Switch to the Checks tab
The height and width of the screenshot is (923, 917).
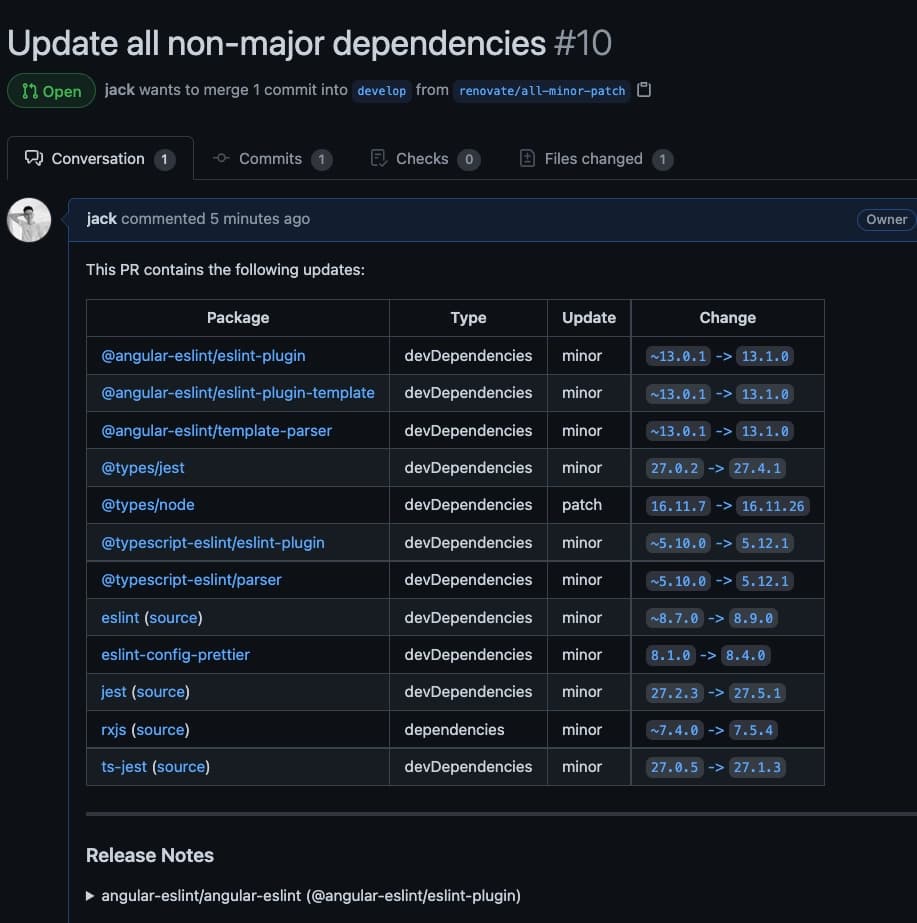pyautogui.click(x=425, y=158)
